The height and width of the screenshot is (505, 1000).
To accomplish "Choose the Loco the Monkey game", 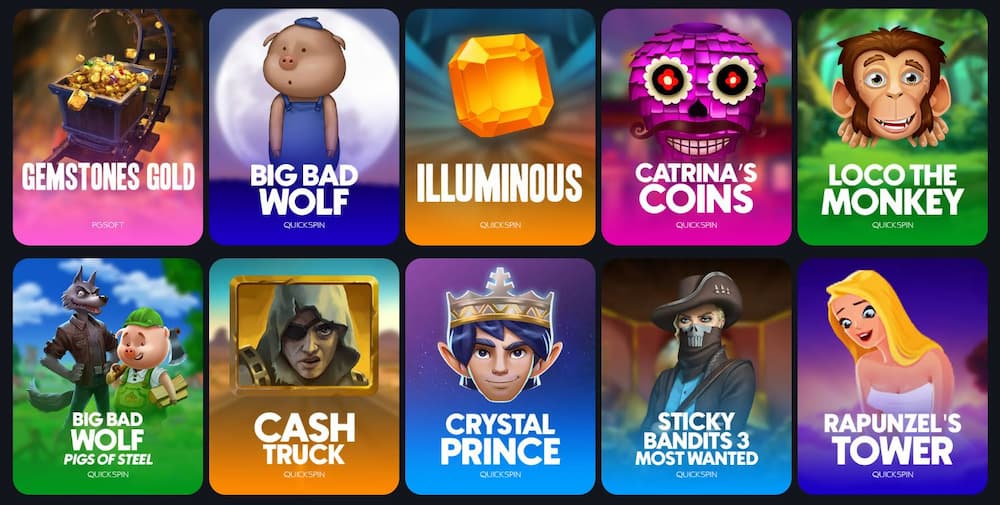I will click(x=892, y=127).
